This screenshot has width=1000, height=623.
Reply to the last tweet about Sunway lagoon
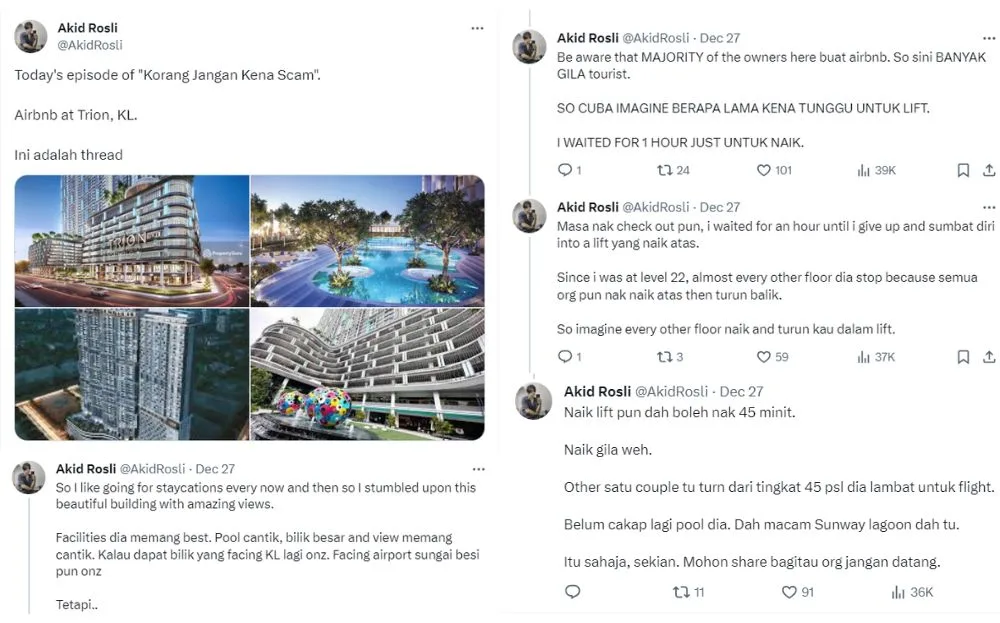point(572,592)
